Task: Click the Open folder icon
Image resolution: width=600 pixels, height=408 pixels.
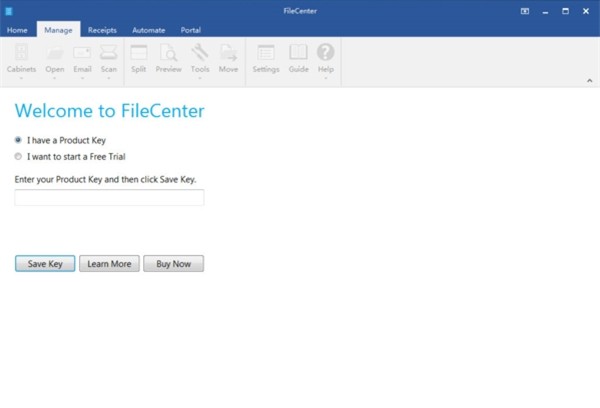Action: [55, 52]
